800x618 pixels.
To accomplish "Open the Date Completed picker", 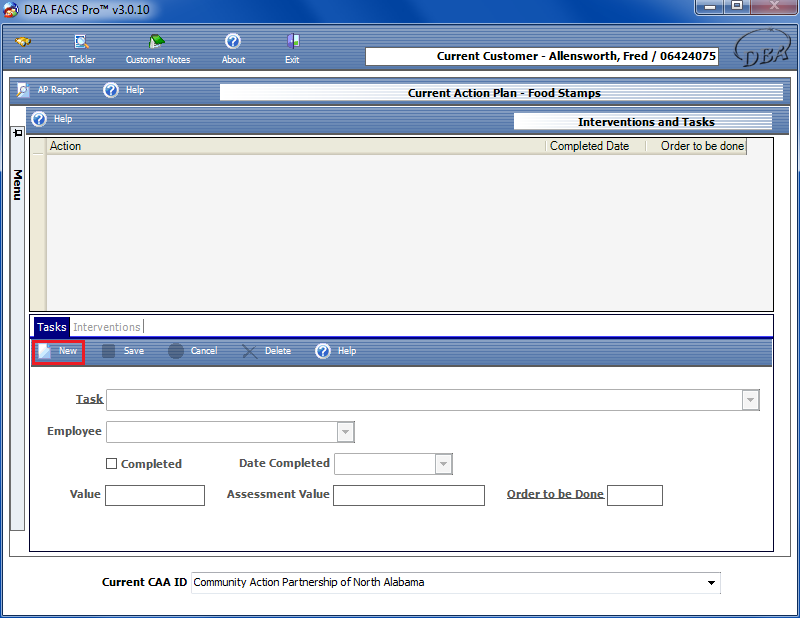I will coord(443,464).
